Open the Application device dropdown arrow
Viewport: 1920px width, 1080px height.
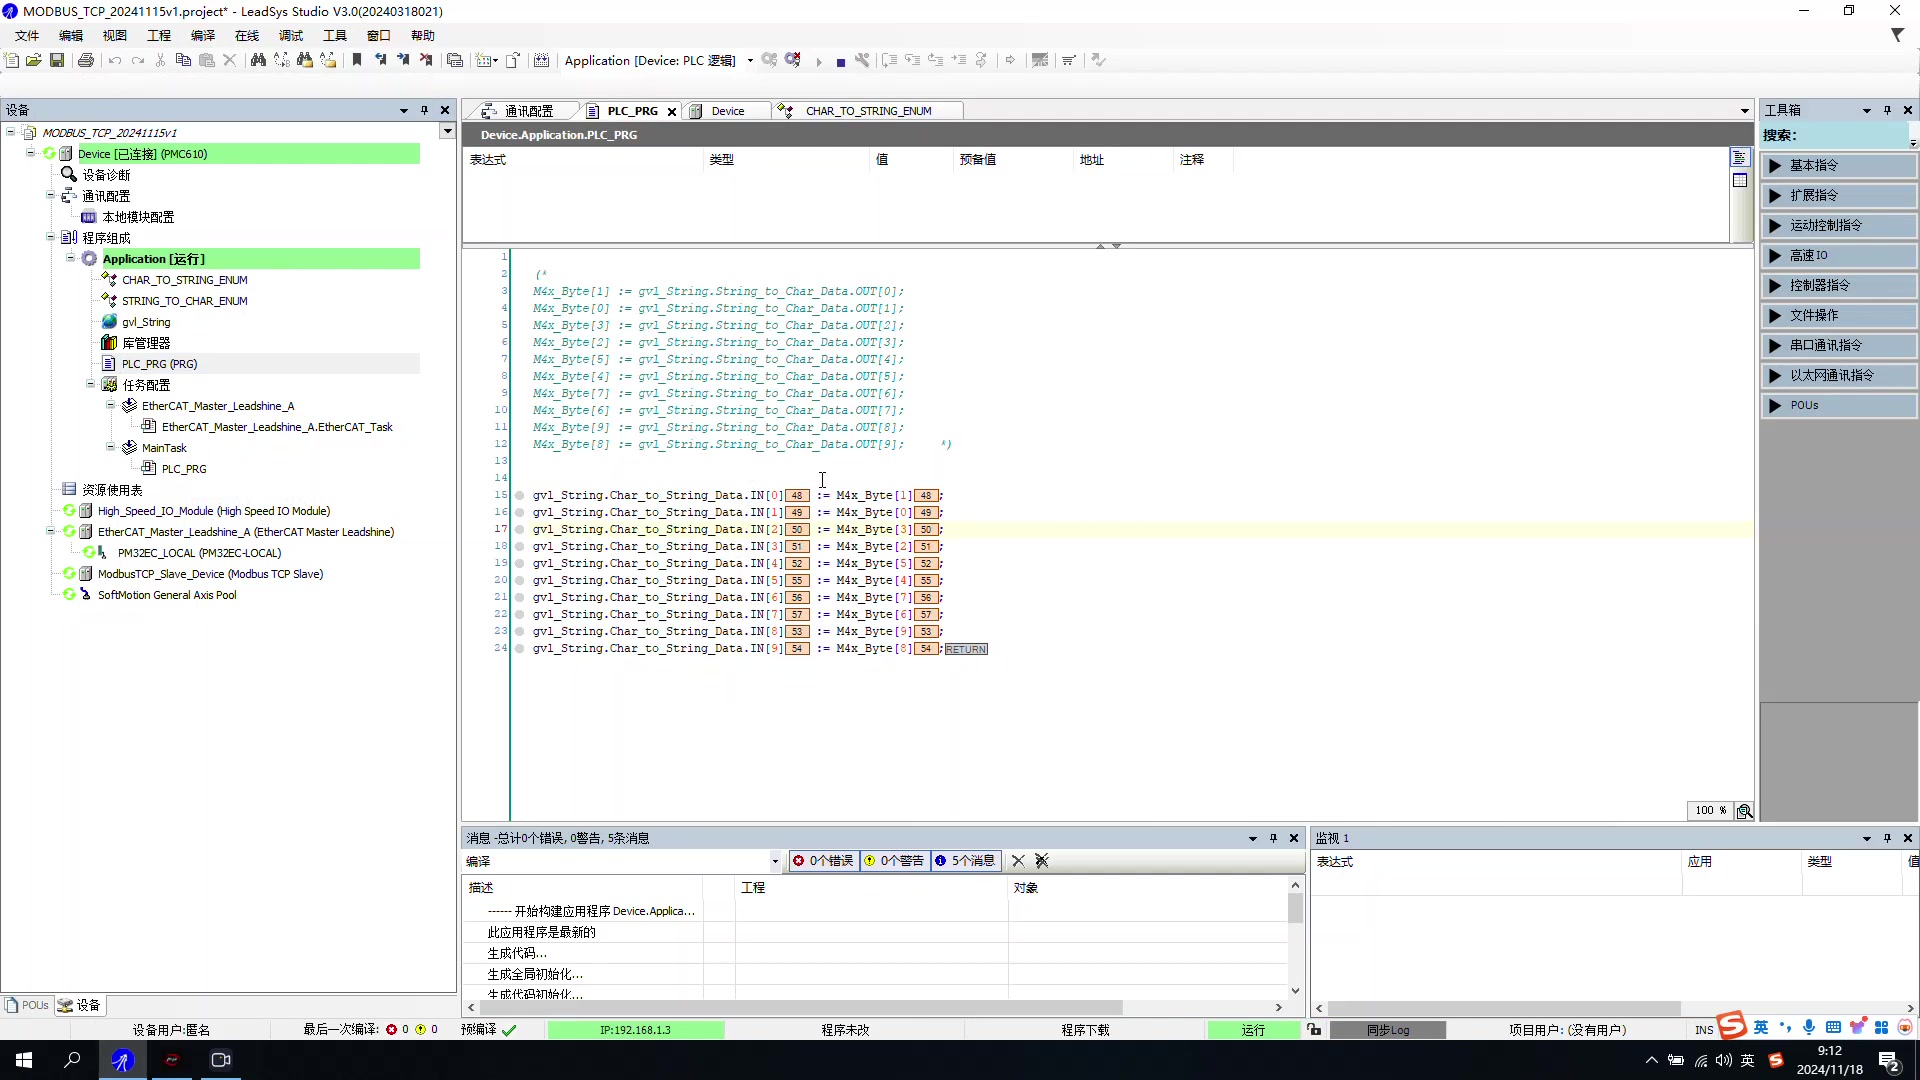click(750, 61)
